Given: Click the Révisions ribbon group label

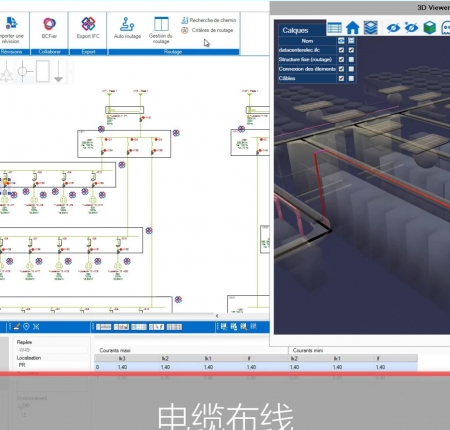Looking at the screenshot, I should point(11,52).
